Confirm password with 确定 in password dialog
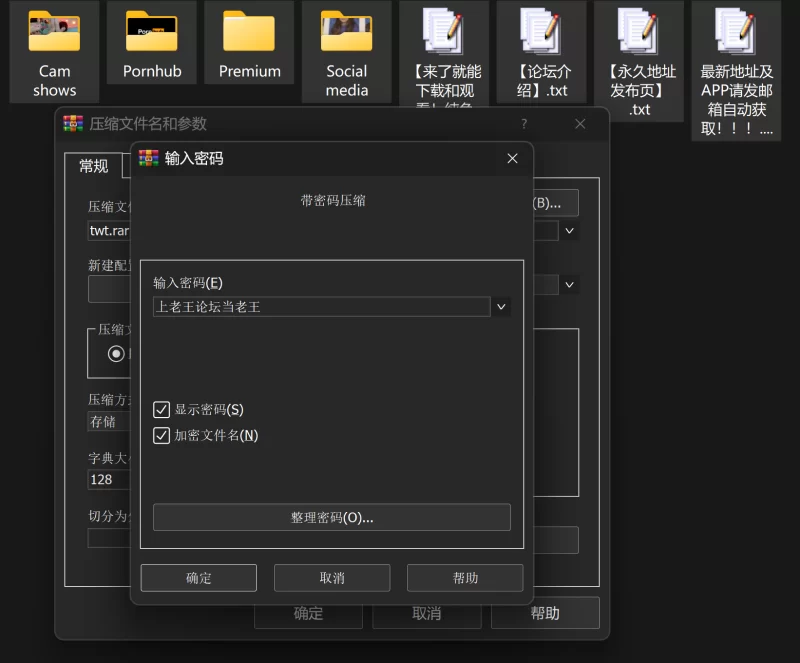Viewport: 800px width, 663px height. (x=198, y=578)
